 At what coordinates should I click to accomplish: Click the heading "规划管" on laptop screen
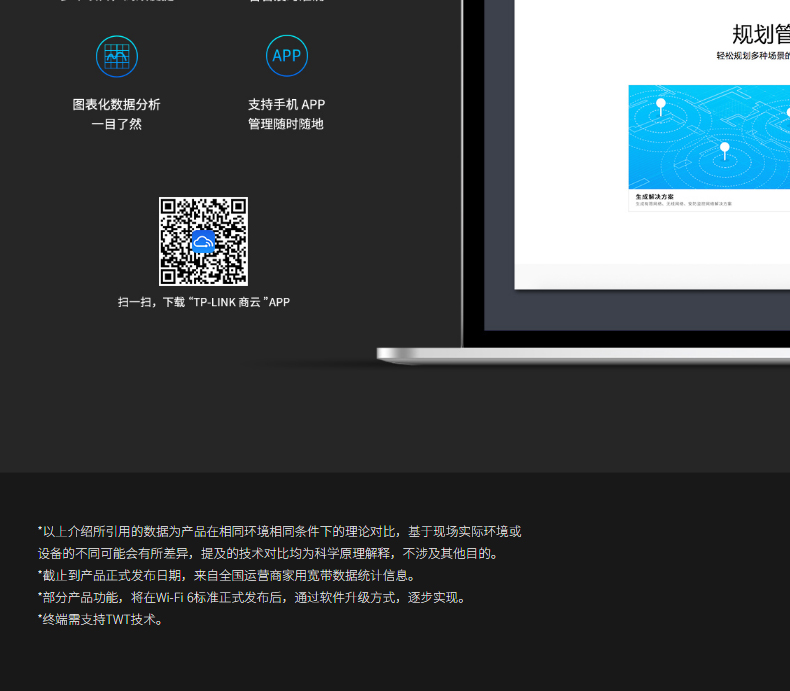[x=761, y=35]
